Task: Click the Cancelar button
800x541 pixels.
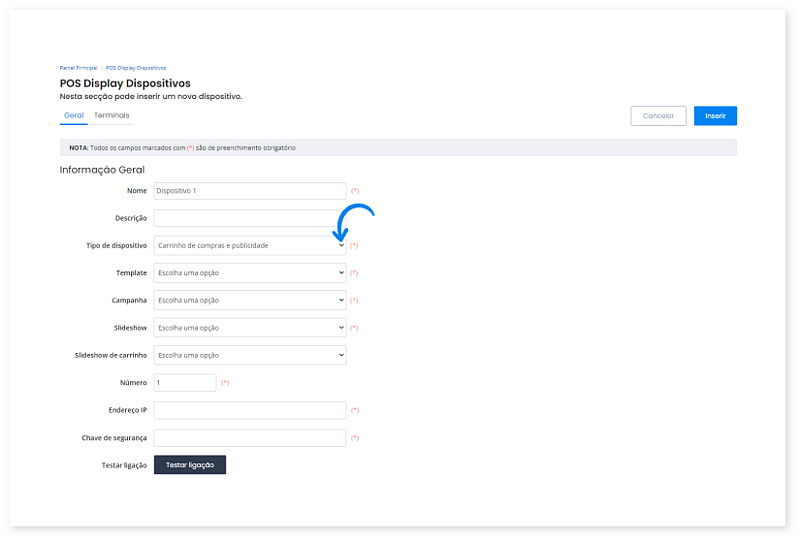Action: tap(658, 116)
